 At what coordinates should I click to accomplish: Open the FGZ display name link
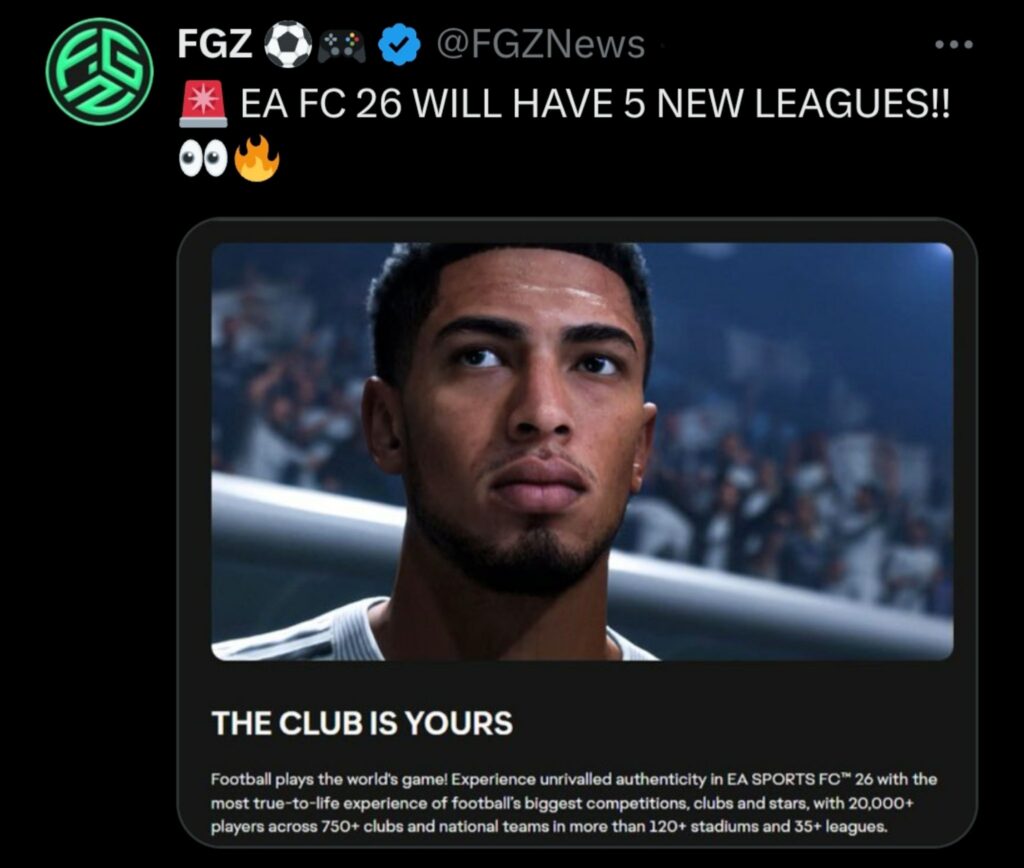coord(215,44)
